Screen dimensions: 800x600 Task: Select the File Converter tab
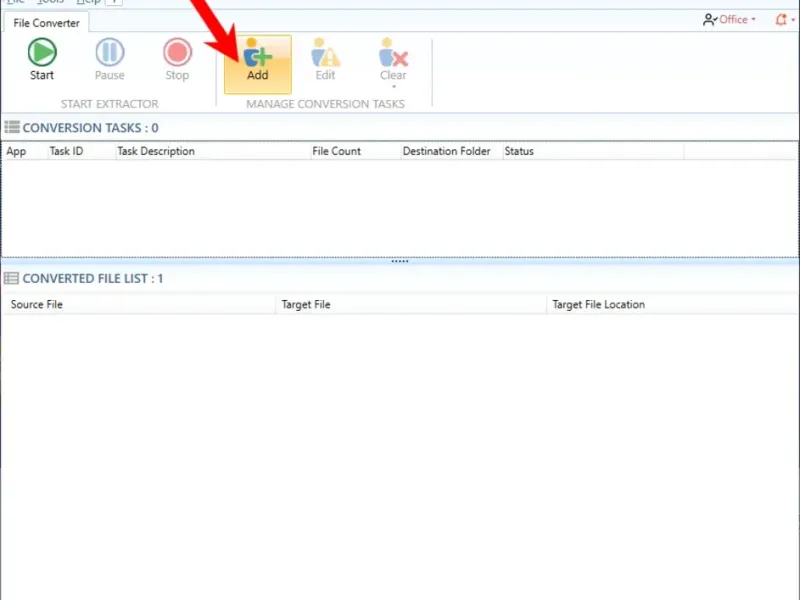coord(46,23)
